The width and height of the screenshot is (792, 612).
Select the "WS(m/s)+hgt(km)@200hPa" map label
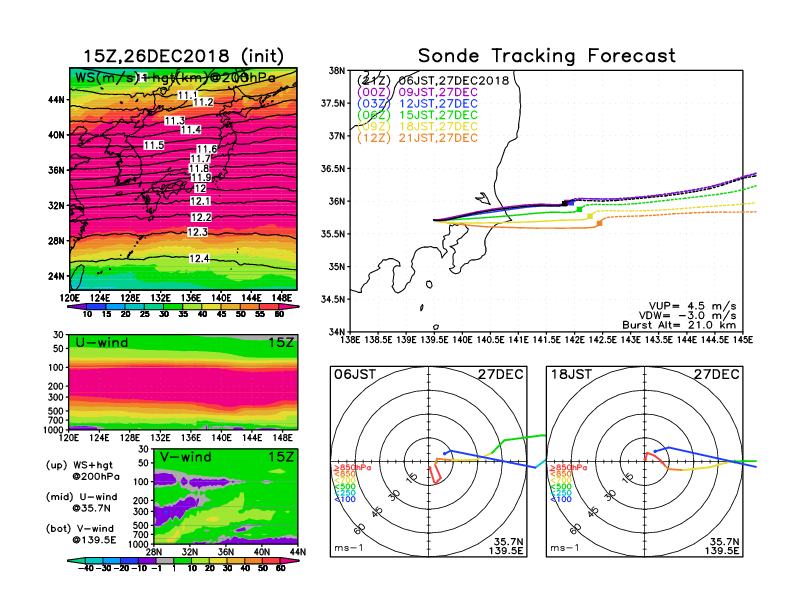click(x=175, y=78)
